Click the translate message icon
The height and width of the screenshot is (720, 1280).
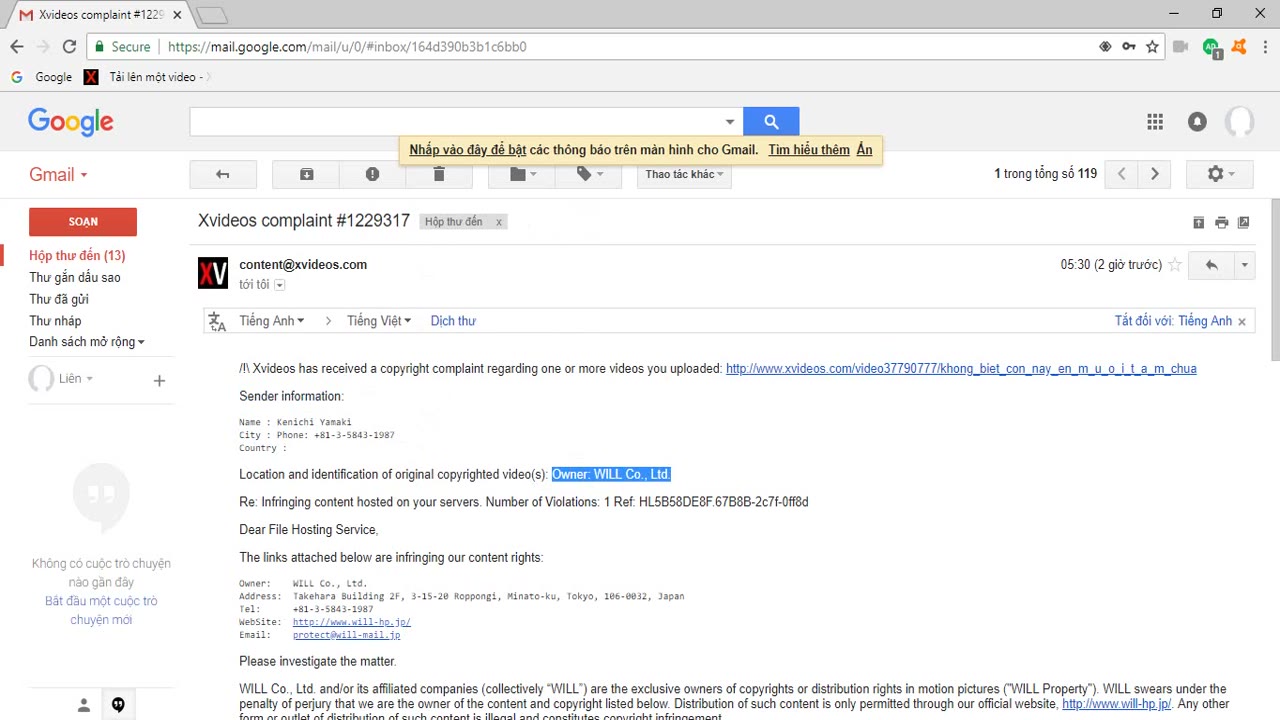[217, 321]
